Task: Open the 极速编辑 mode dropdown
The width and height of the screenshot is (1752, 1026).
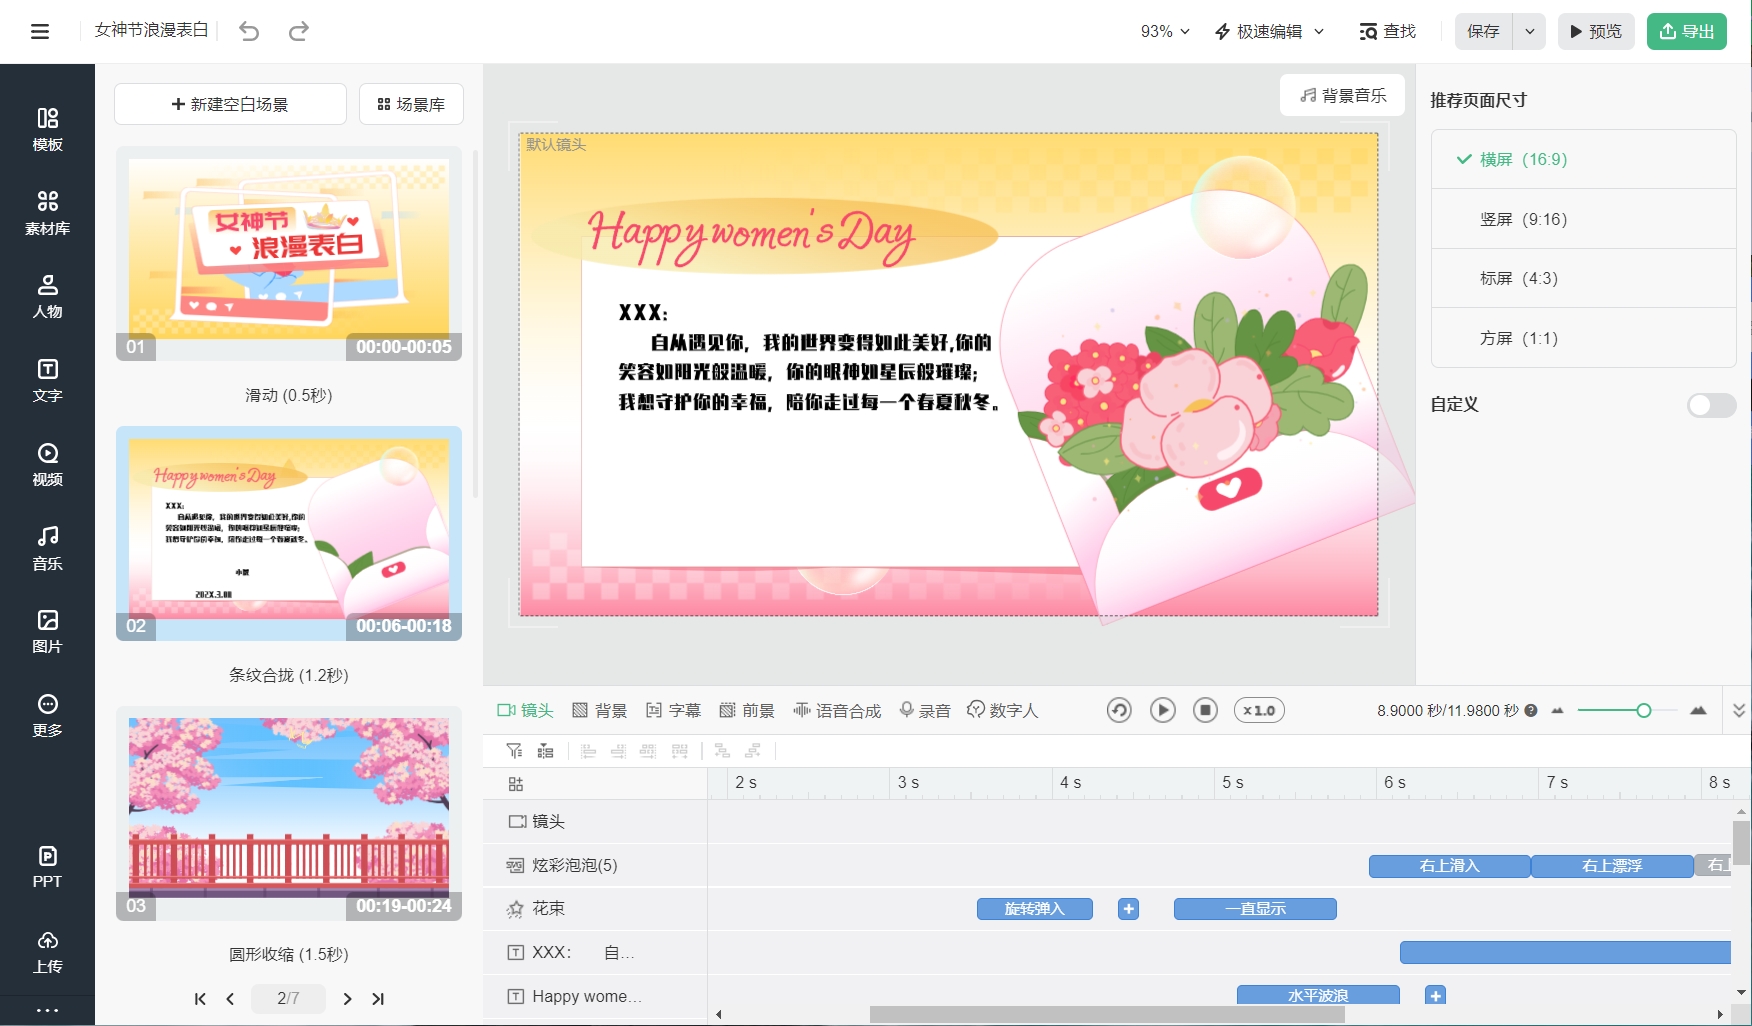Action: pos(1269,31)
